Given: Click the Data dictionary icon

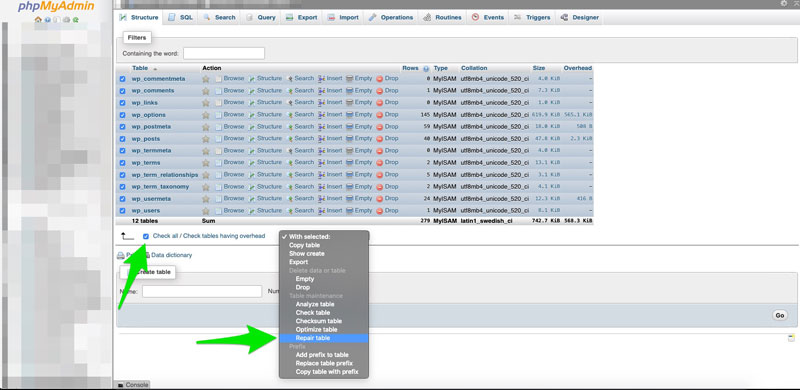Looking at the screenshot, I should (x=147, y=255).
